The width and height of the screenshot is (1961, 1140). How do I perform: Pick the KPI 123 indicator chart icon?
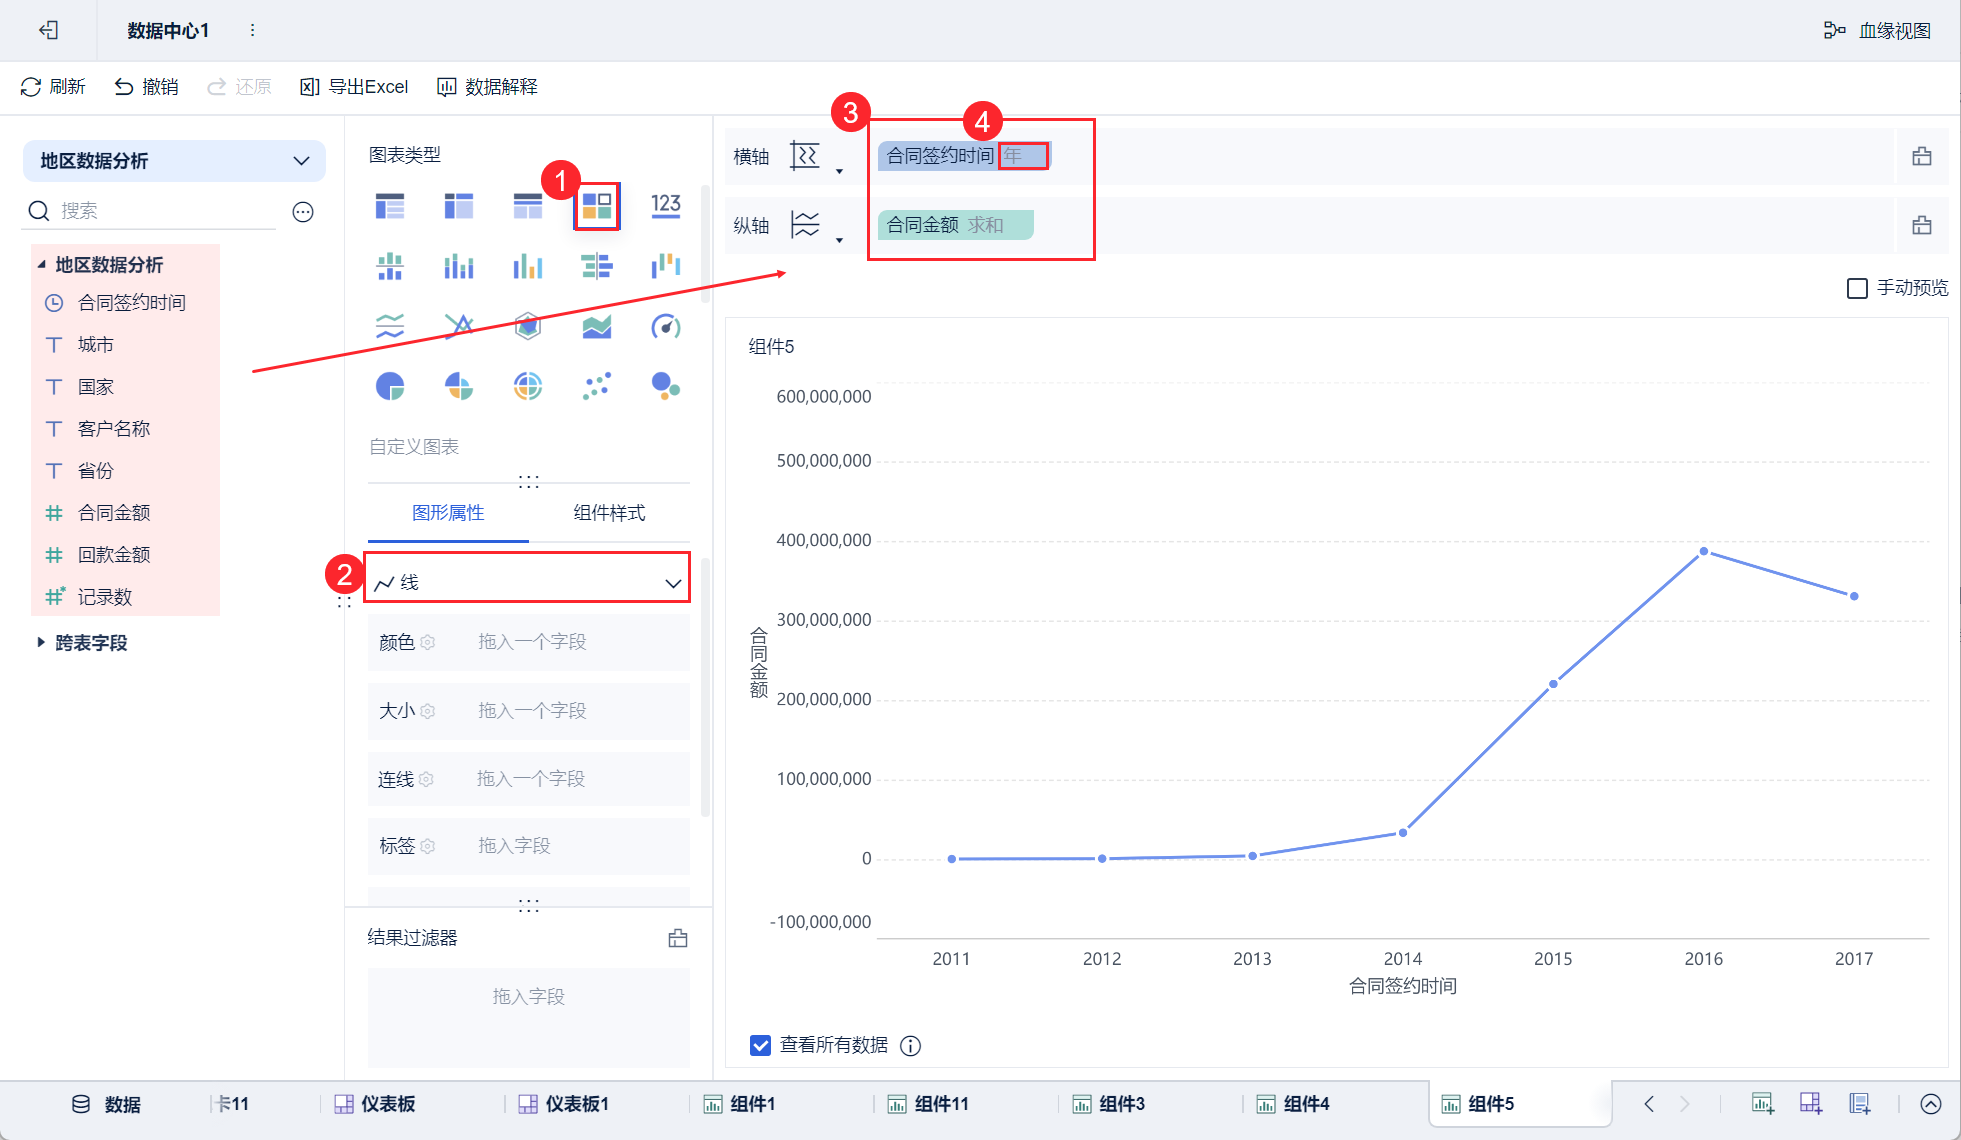[665, 206]
